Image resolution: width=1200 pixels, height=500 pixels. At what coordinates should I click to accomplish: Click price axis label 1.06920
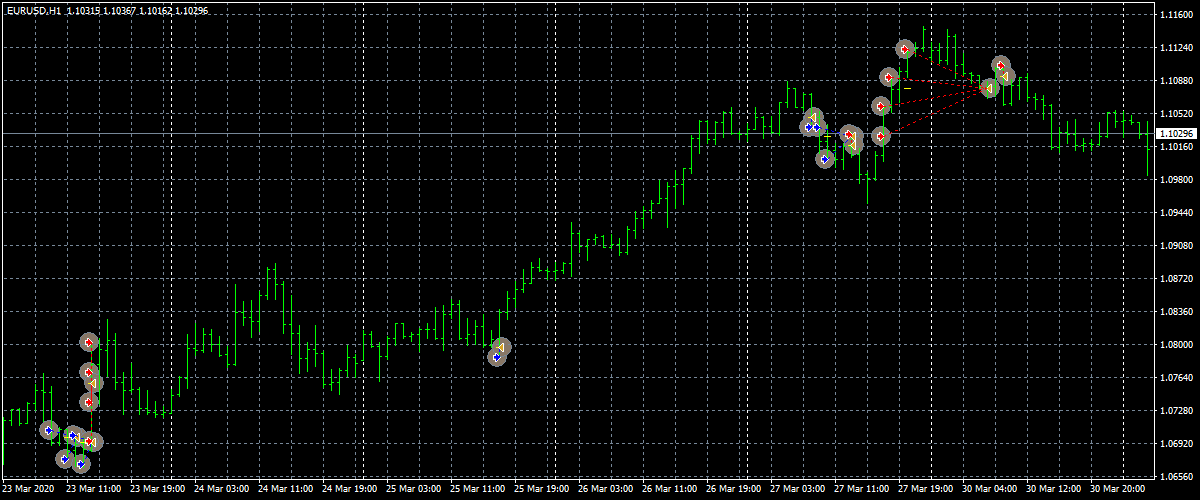pos(1176,444)
